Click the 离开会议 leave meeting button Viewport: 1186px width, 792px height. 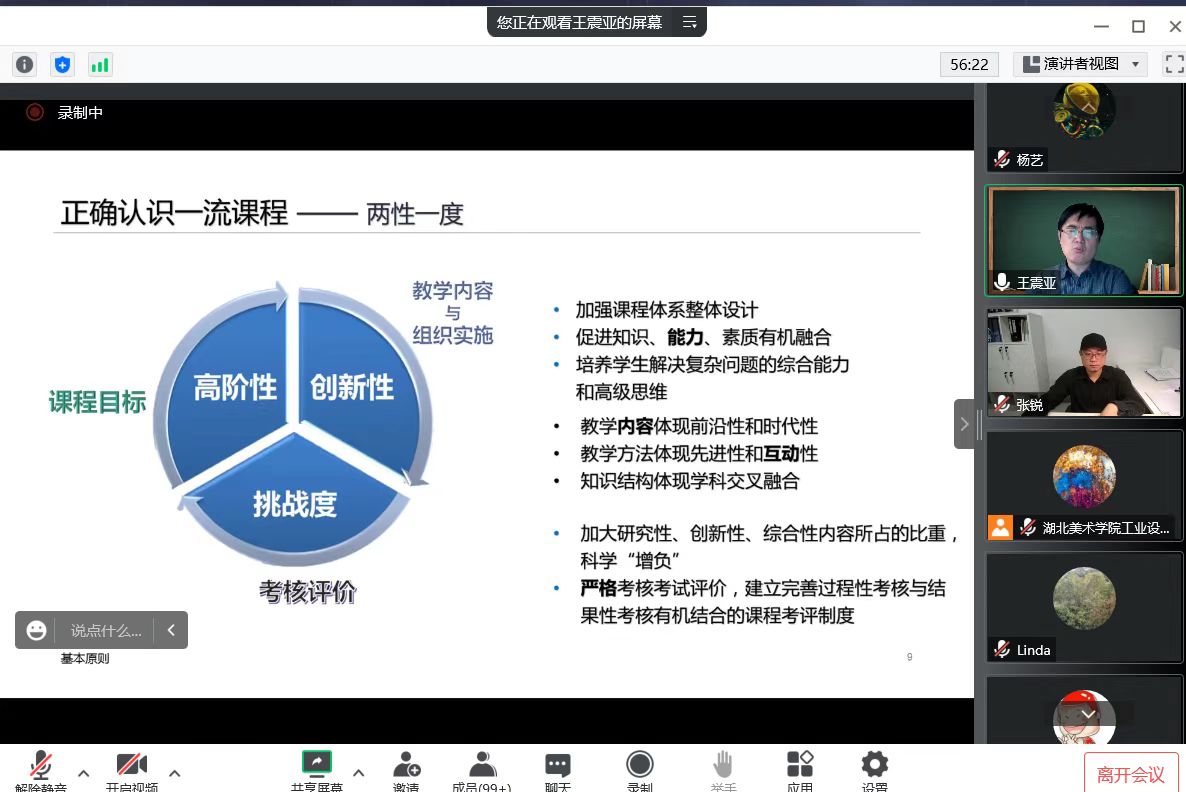coord(1130,774)
